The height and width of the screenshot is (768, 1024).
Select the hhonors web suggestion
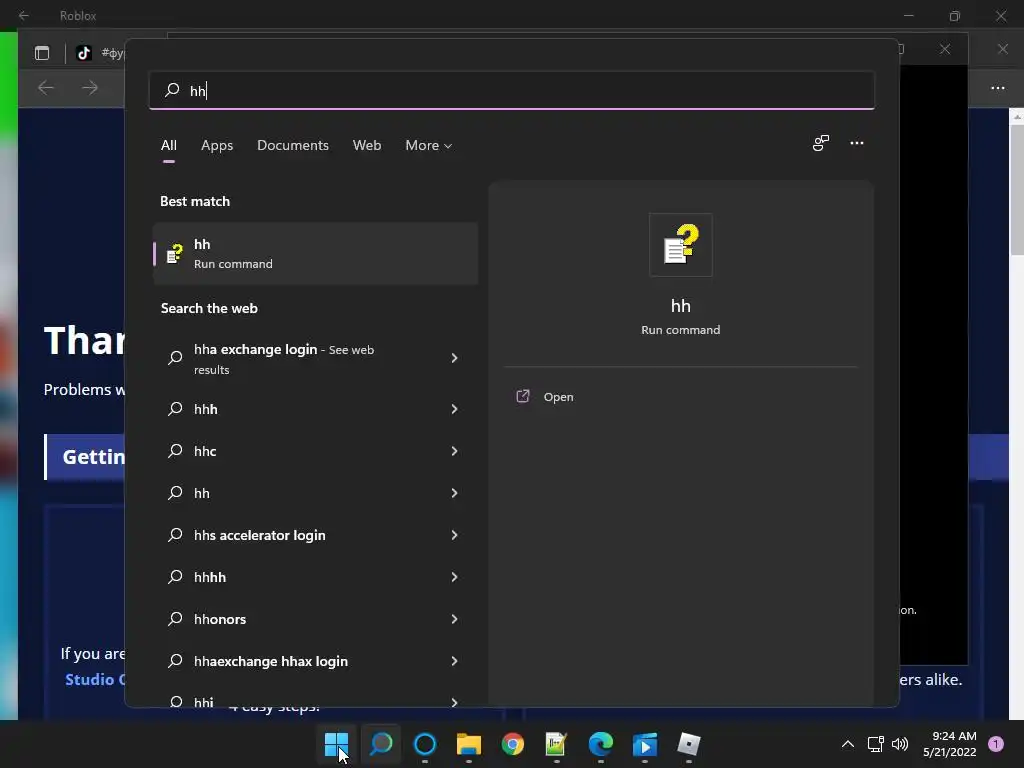pos(315,619)
